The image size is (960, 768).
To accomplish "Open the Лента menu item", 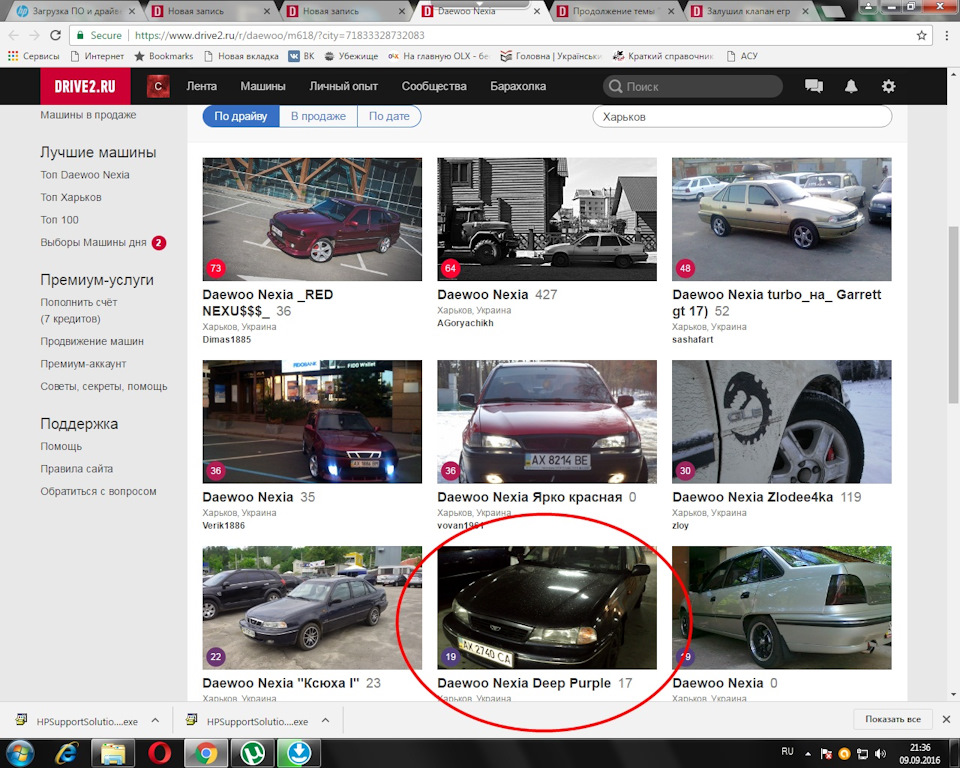I will click(x=201, y=86).
